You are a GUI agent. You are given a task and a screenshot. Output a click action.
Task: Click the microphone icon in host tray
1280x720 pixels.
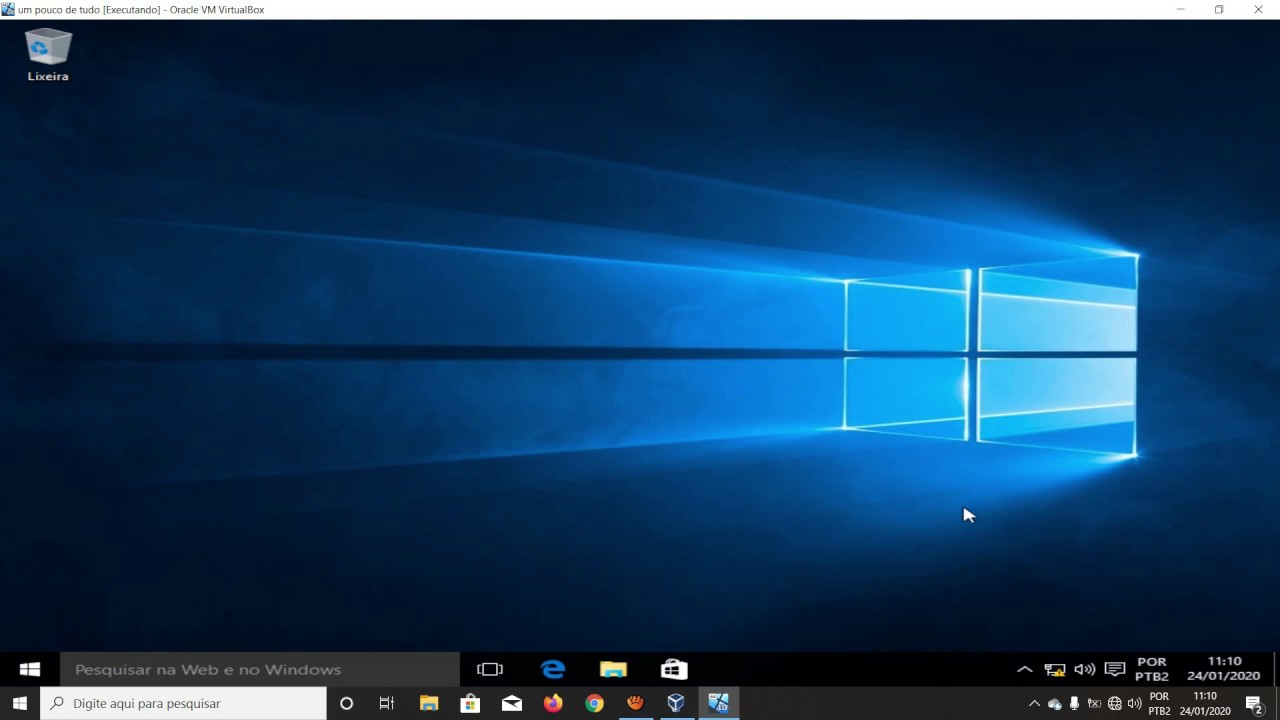(1074, 703)
